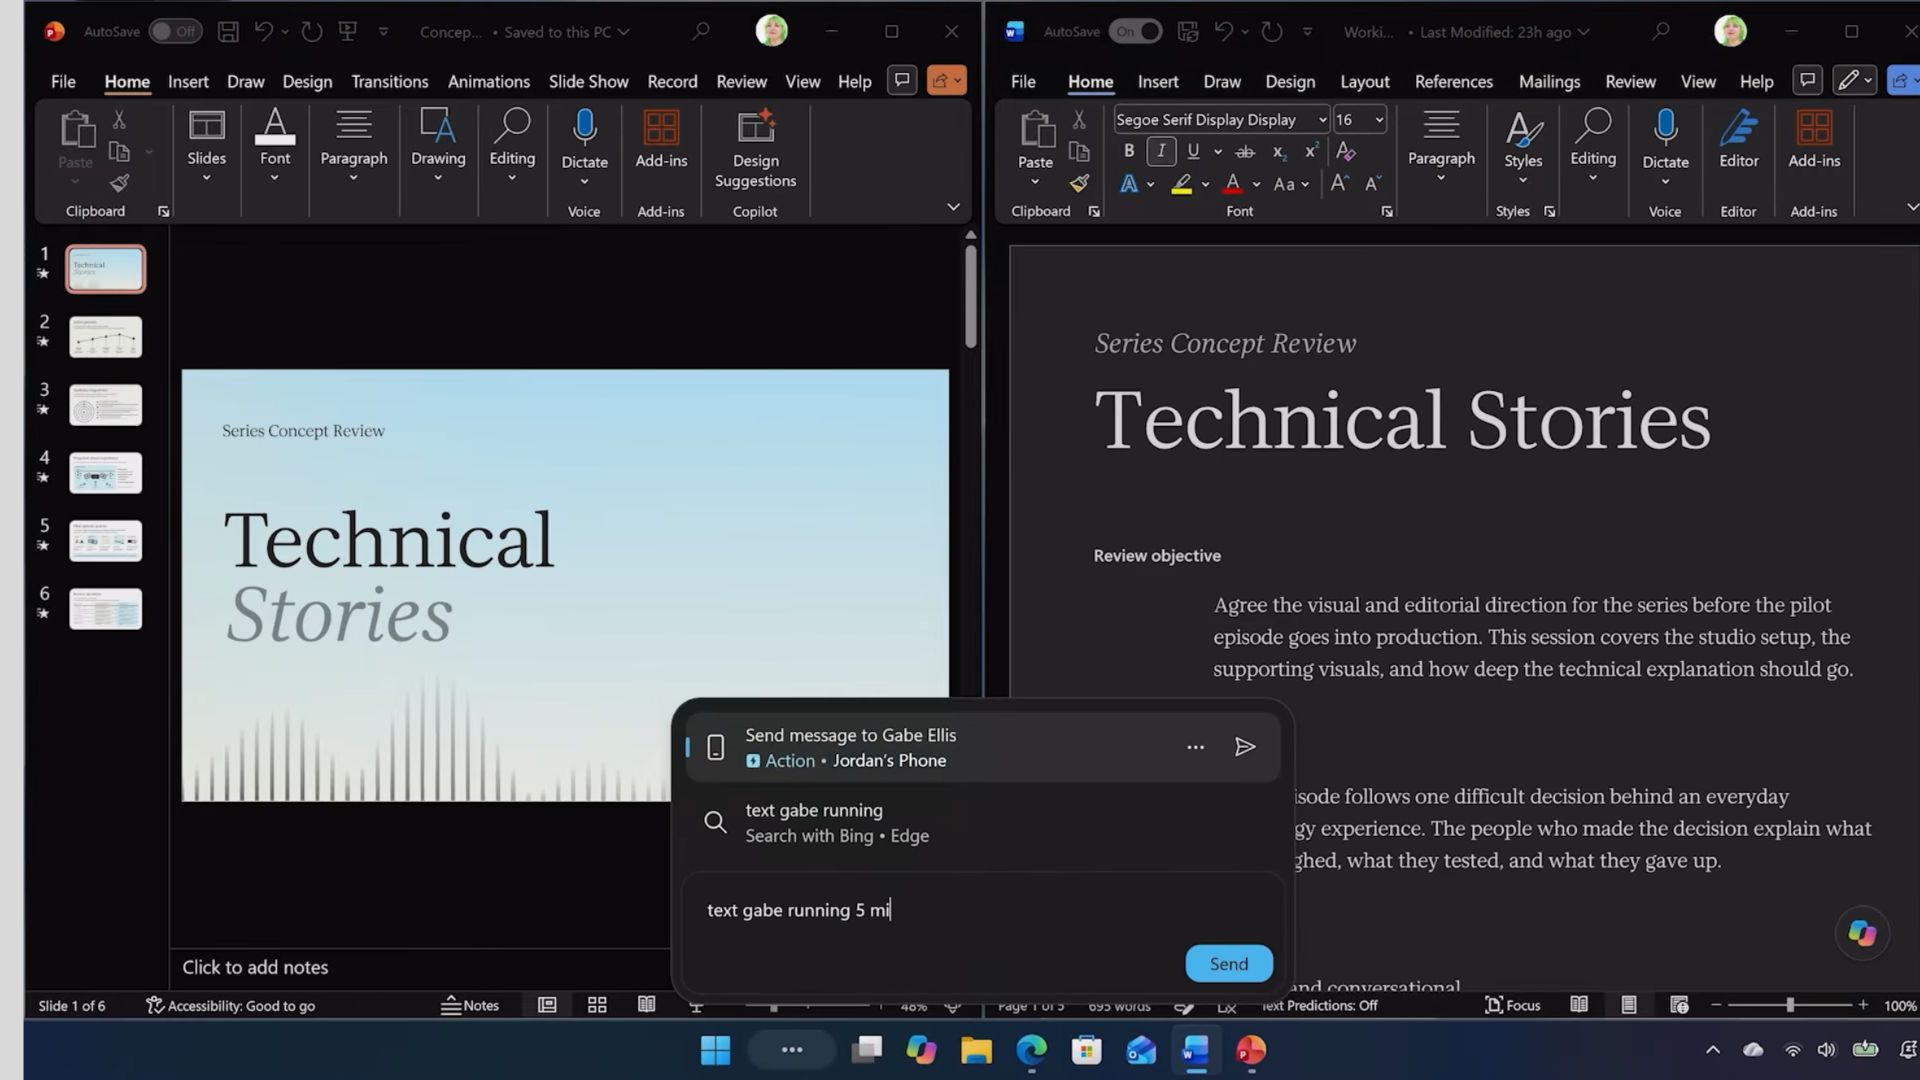Click Grow Font icon in Word ribbon
Screen dimensions: 1920x1080
pyautogui.click(x=1339, y=184)
